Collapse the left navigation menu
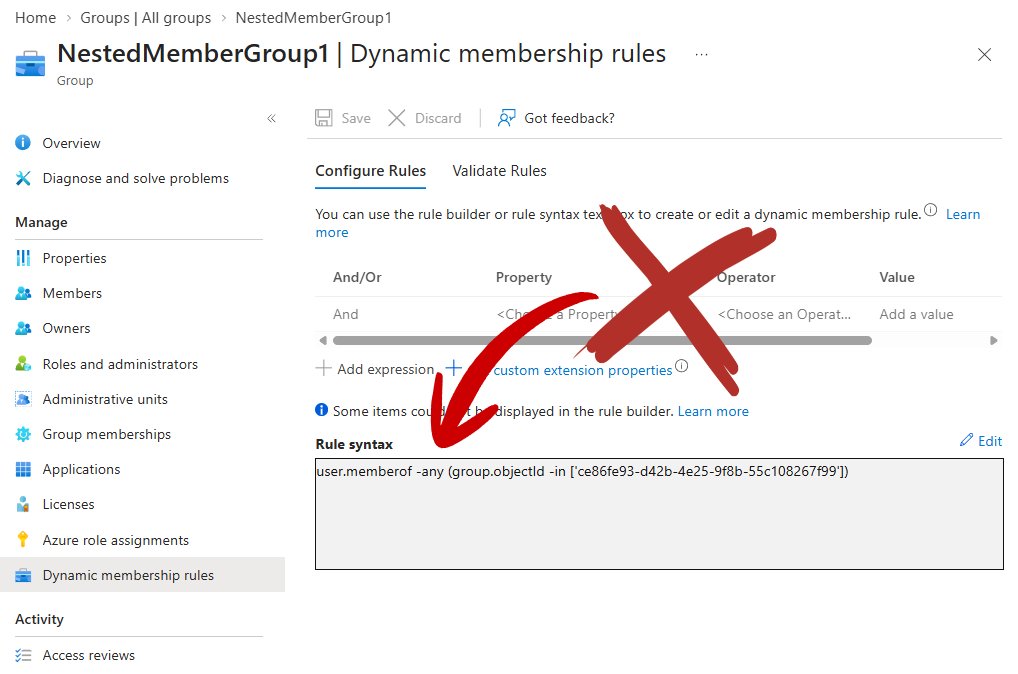This screenshot has height=674, width=1018. click(x=271, y=118)
